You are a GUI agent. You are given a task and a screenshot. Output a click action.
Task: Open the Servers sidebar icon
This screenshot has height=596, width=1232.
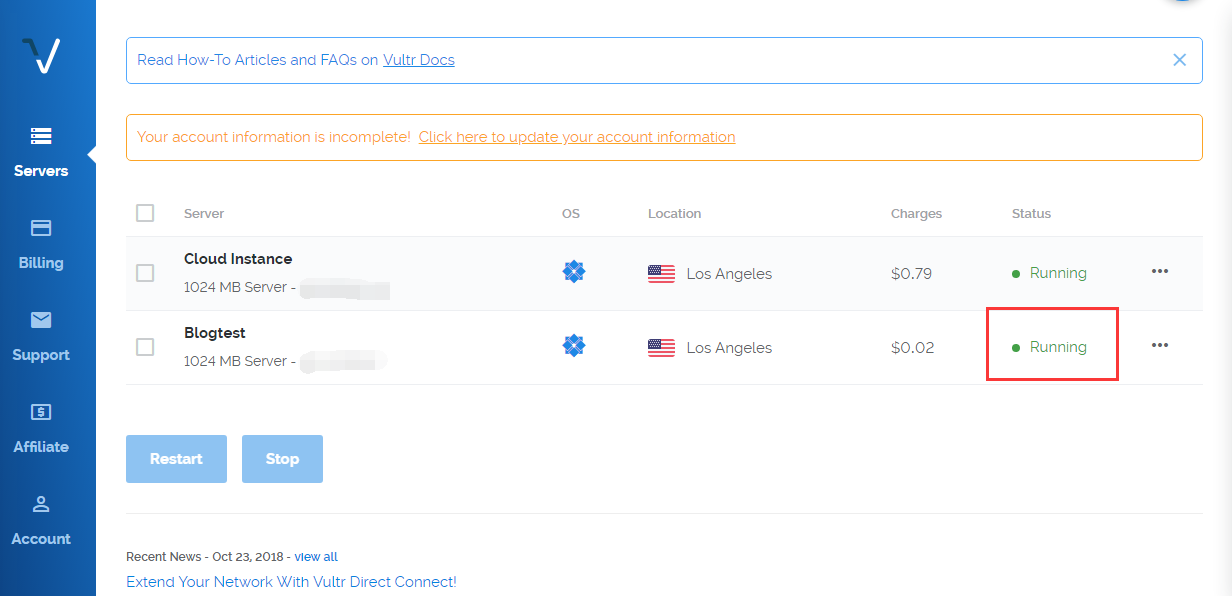click(41, 136)
